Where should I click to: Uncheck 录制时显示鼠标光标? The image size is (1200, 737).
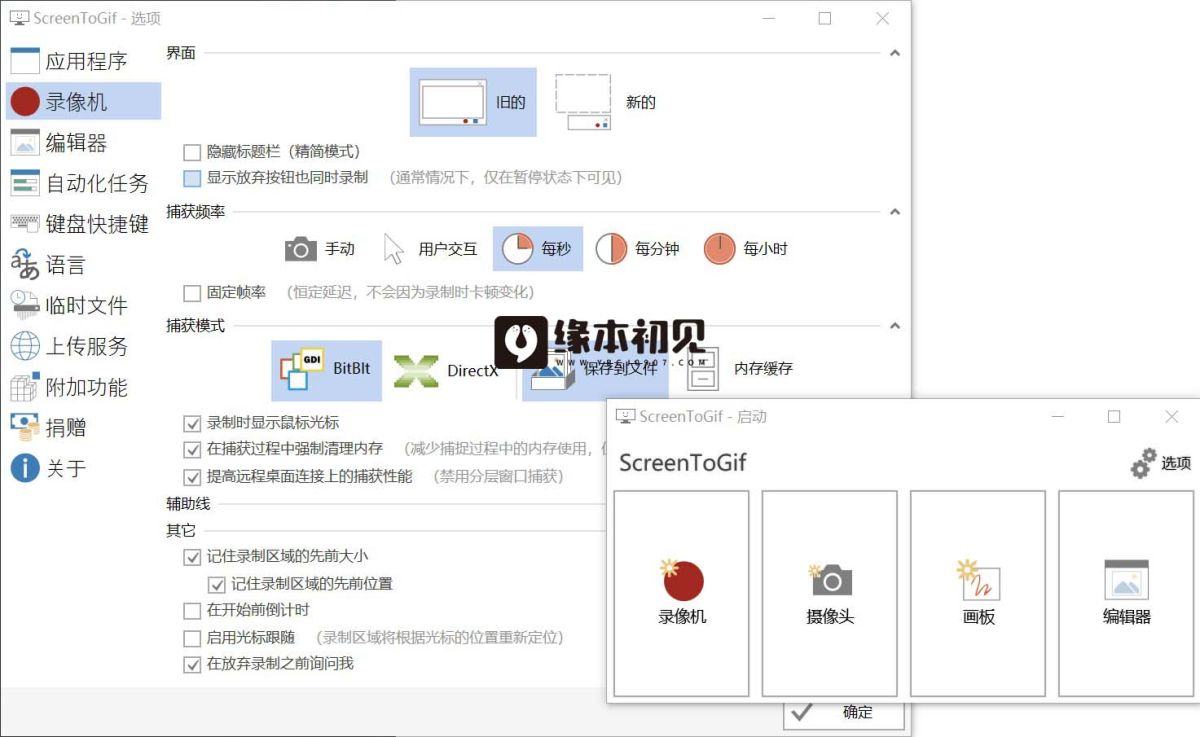click(x=192, y=423)
